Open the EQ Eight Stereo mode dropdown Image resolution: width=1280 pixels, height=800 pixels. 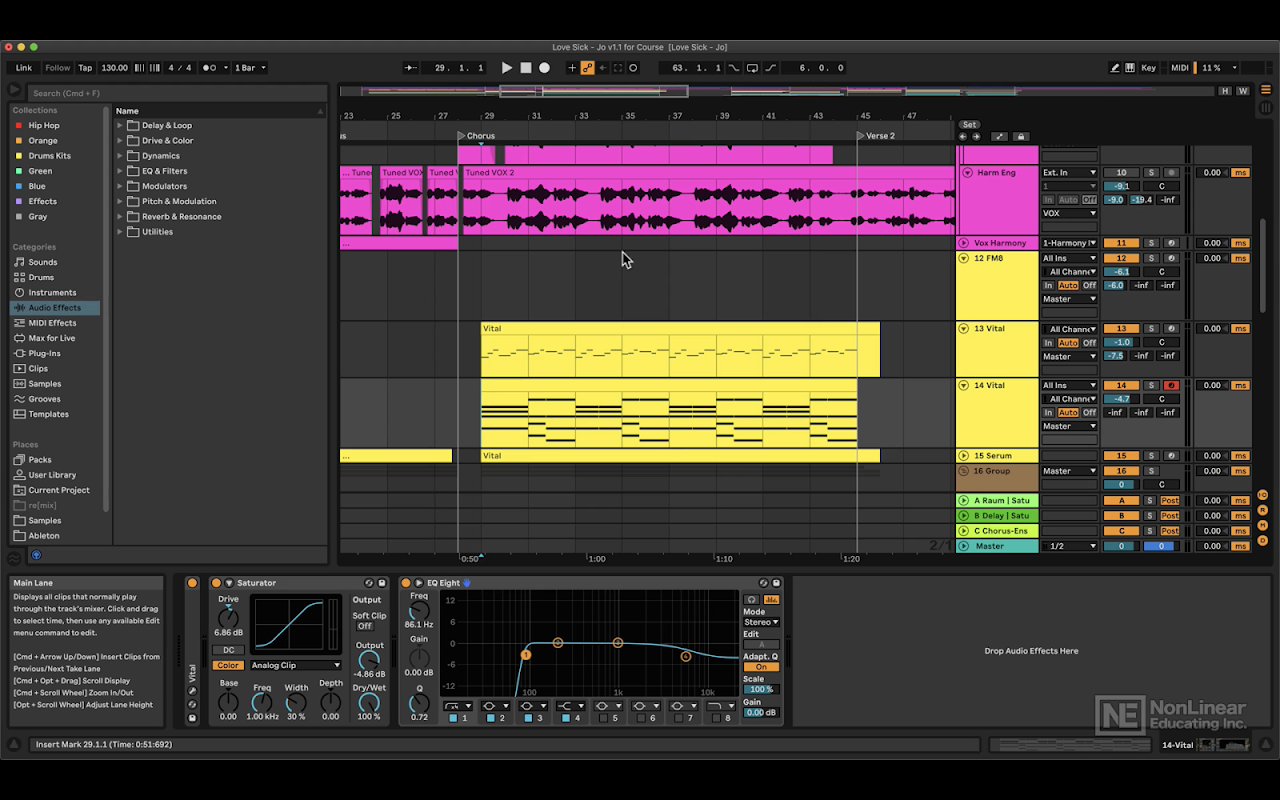tap(760, 622)
